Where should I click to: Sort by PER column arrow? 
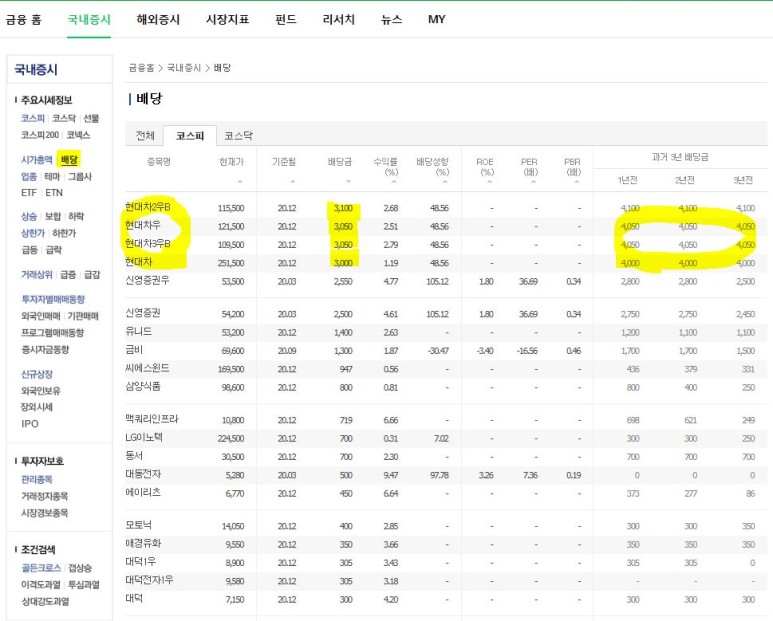(x=533, y=182)
